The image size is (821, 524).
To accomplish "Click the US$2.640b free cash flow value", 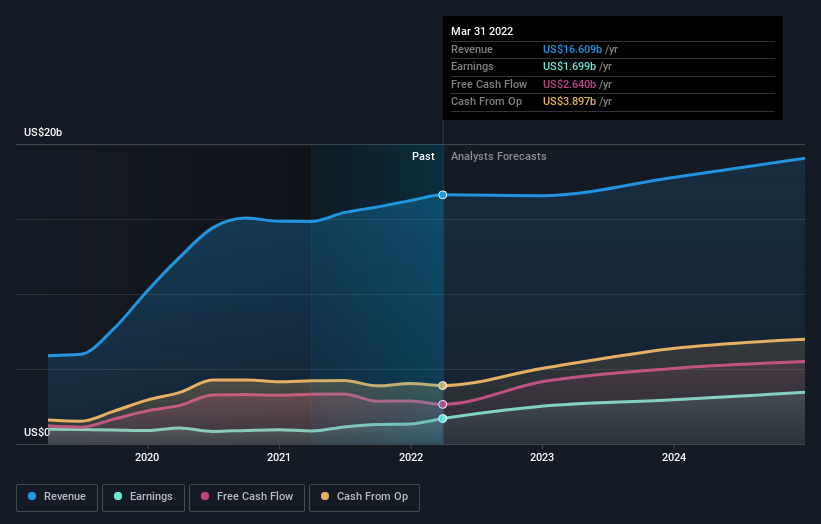I will click(569, 84).
